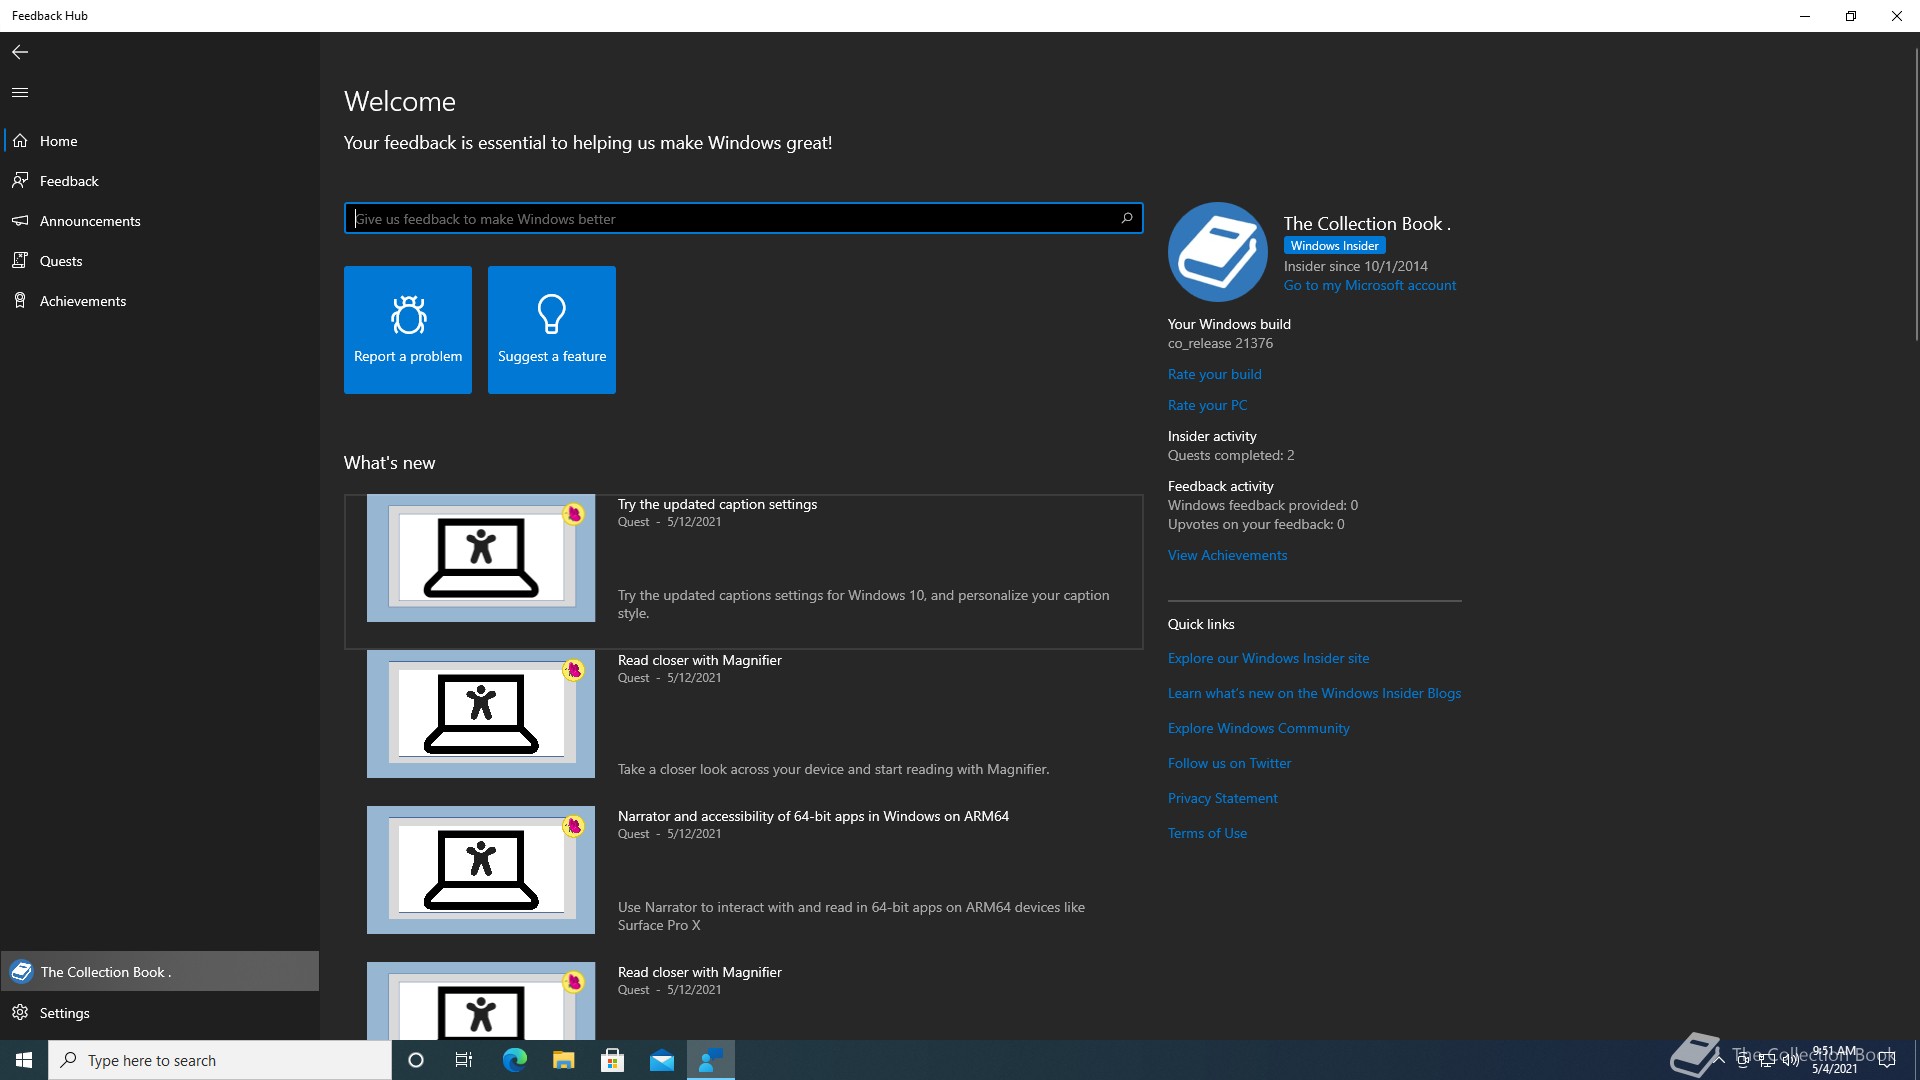Click Explore Windows Community link
1920x1080 pixels.
[1258, 728]
